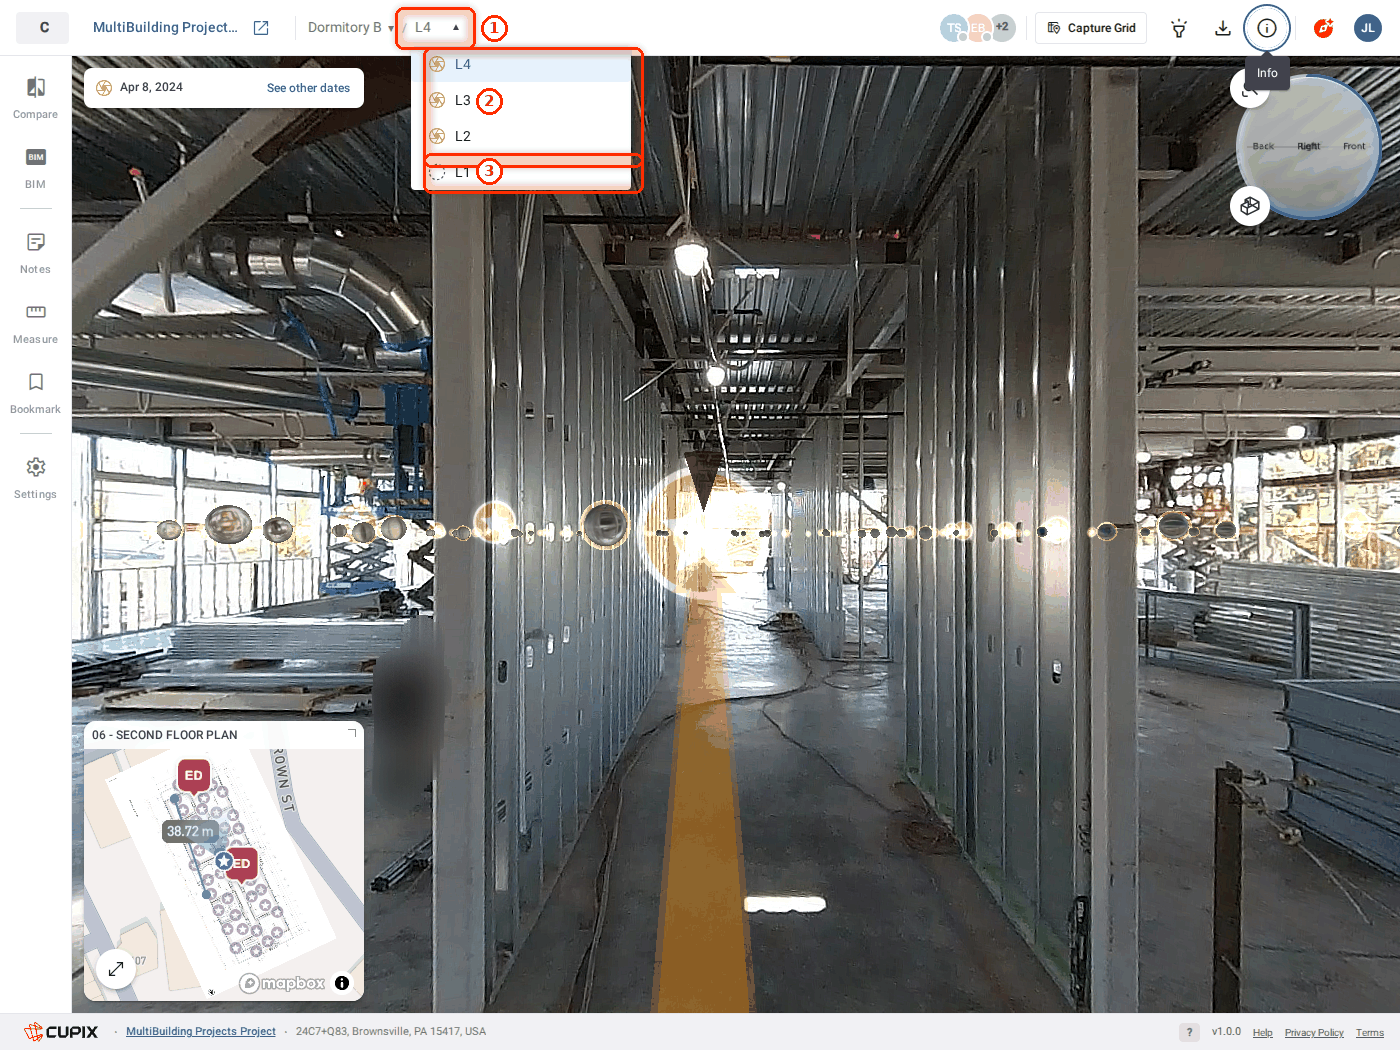This screenshot has height=1050, width=1400.
Task: Click See other dates link
Action: (x=308, y=88)
